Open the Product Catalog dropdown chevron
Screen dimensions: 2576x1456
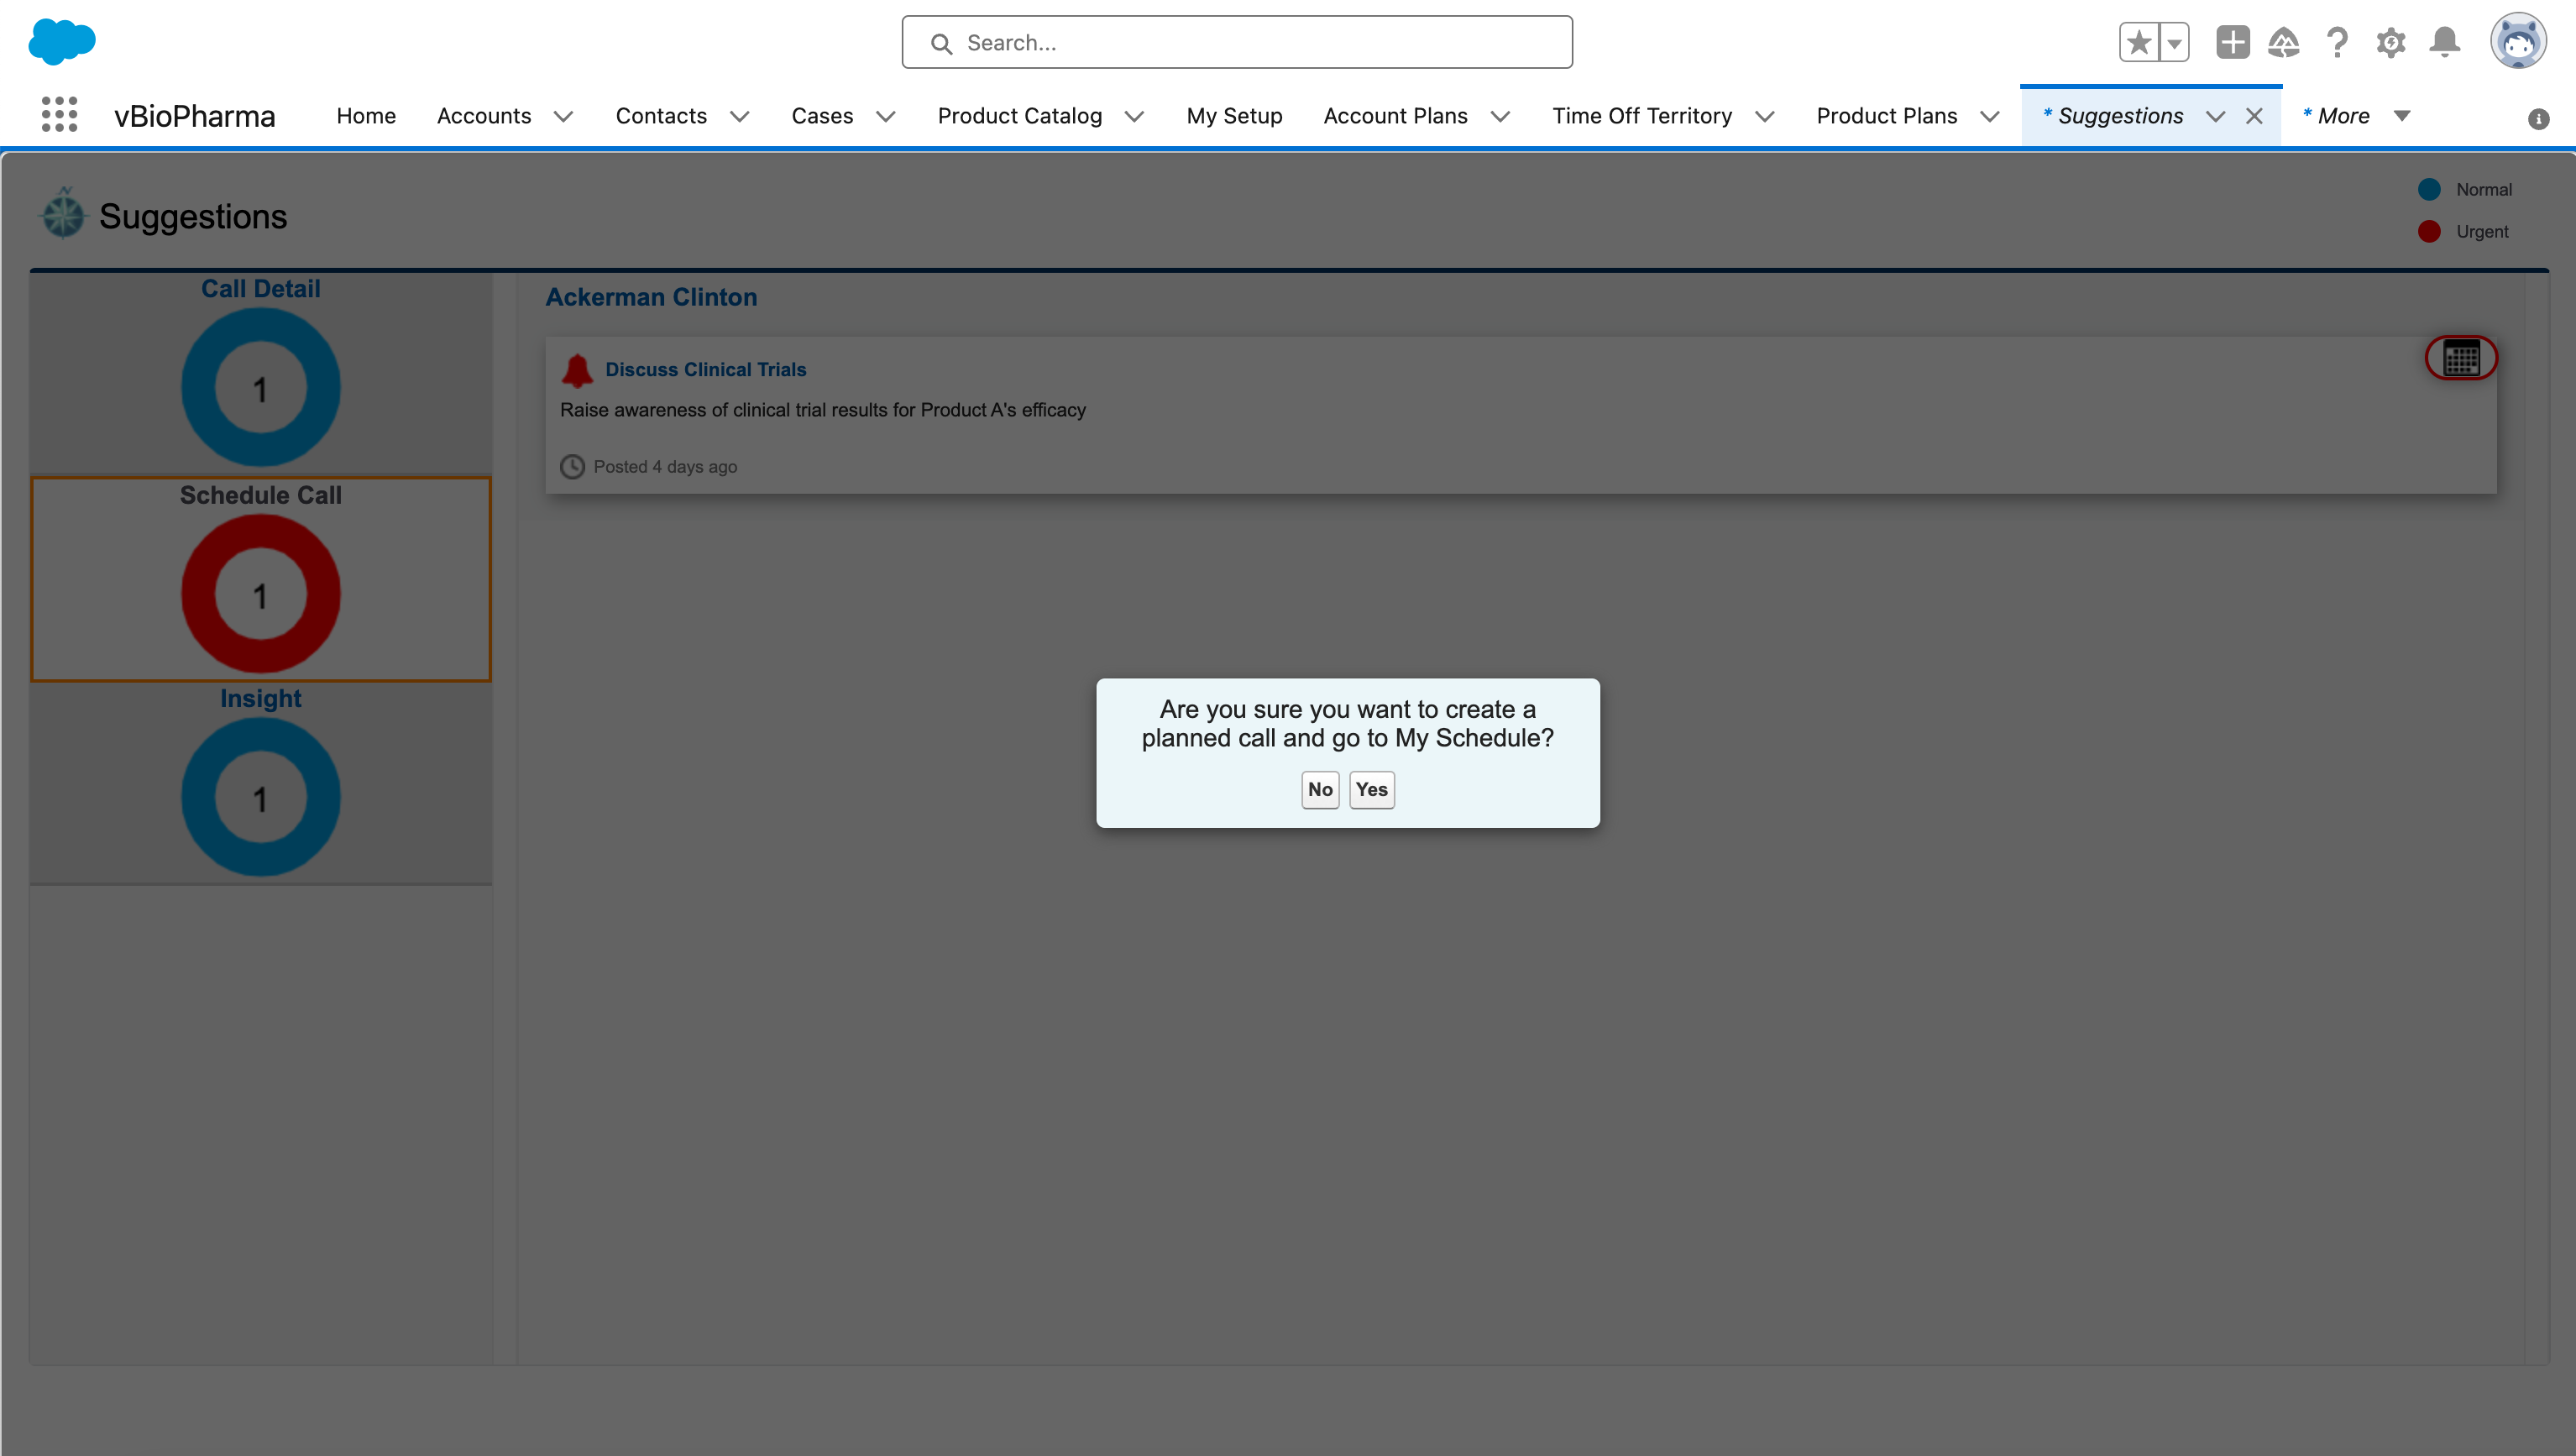tap(1134, 116)
